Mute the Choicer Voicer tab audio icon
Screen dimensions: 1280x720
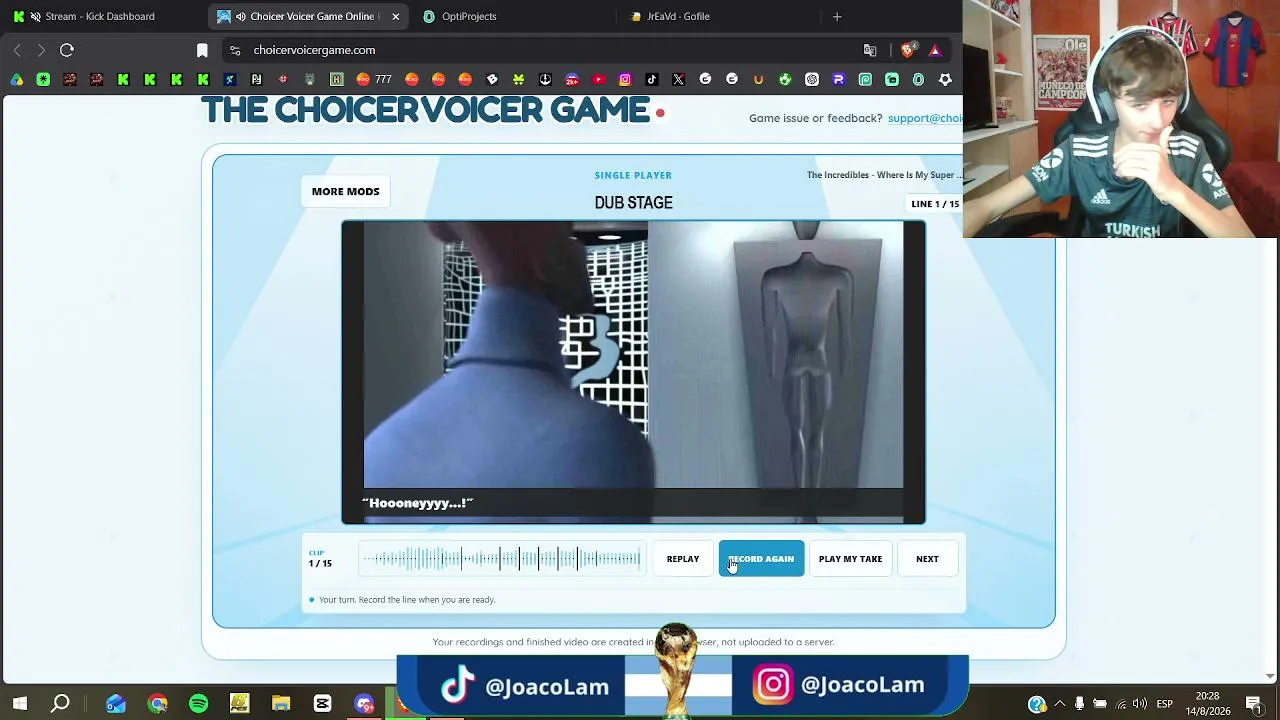coord(241,16)
